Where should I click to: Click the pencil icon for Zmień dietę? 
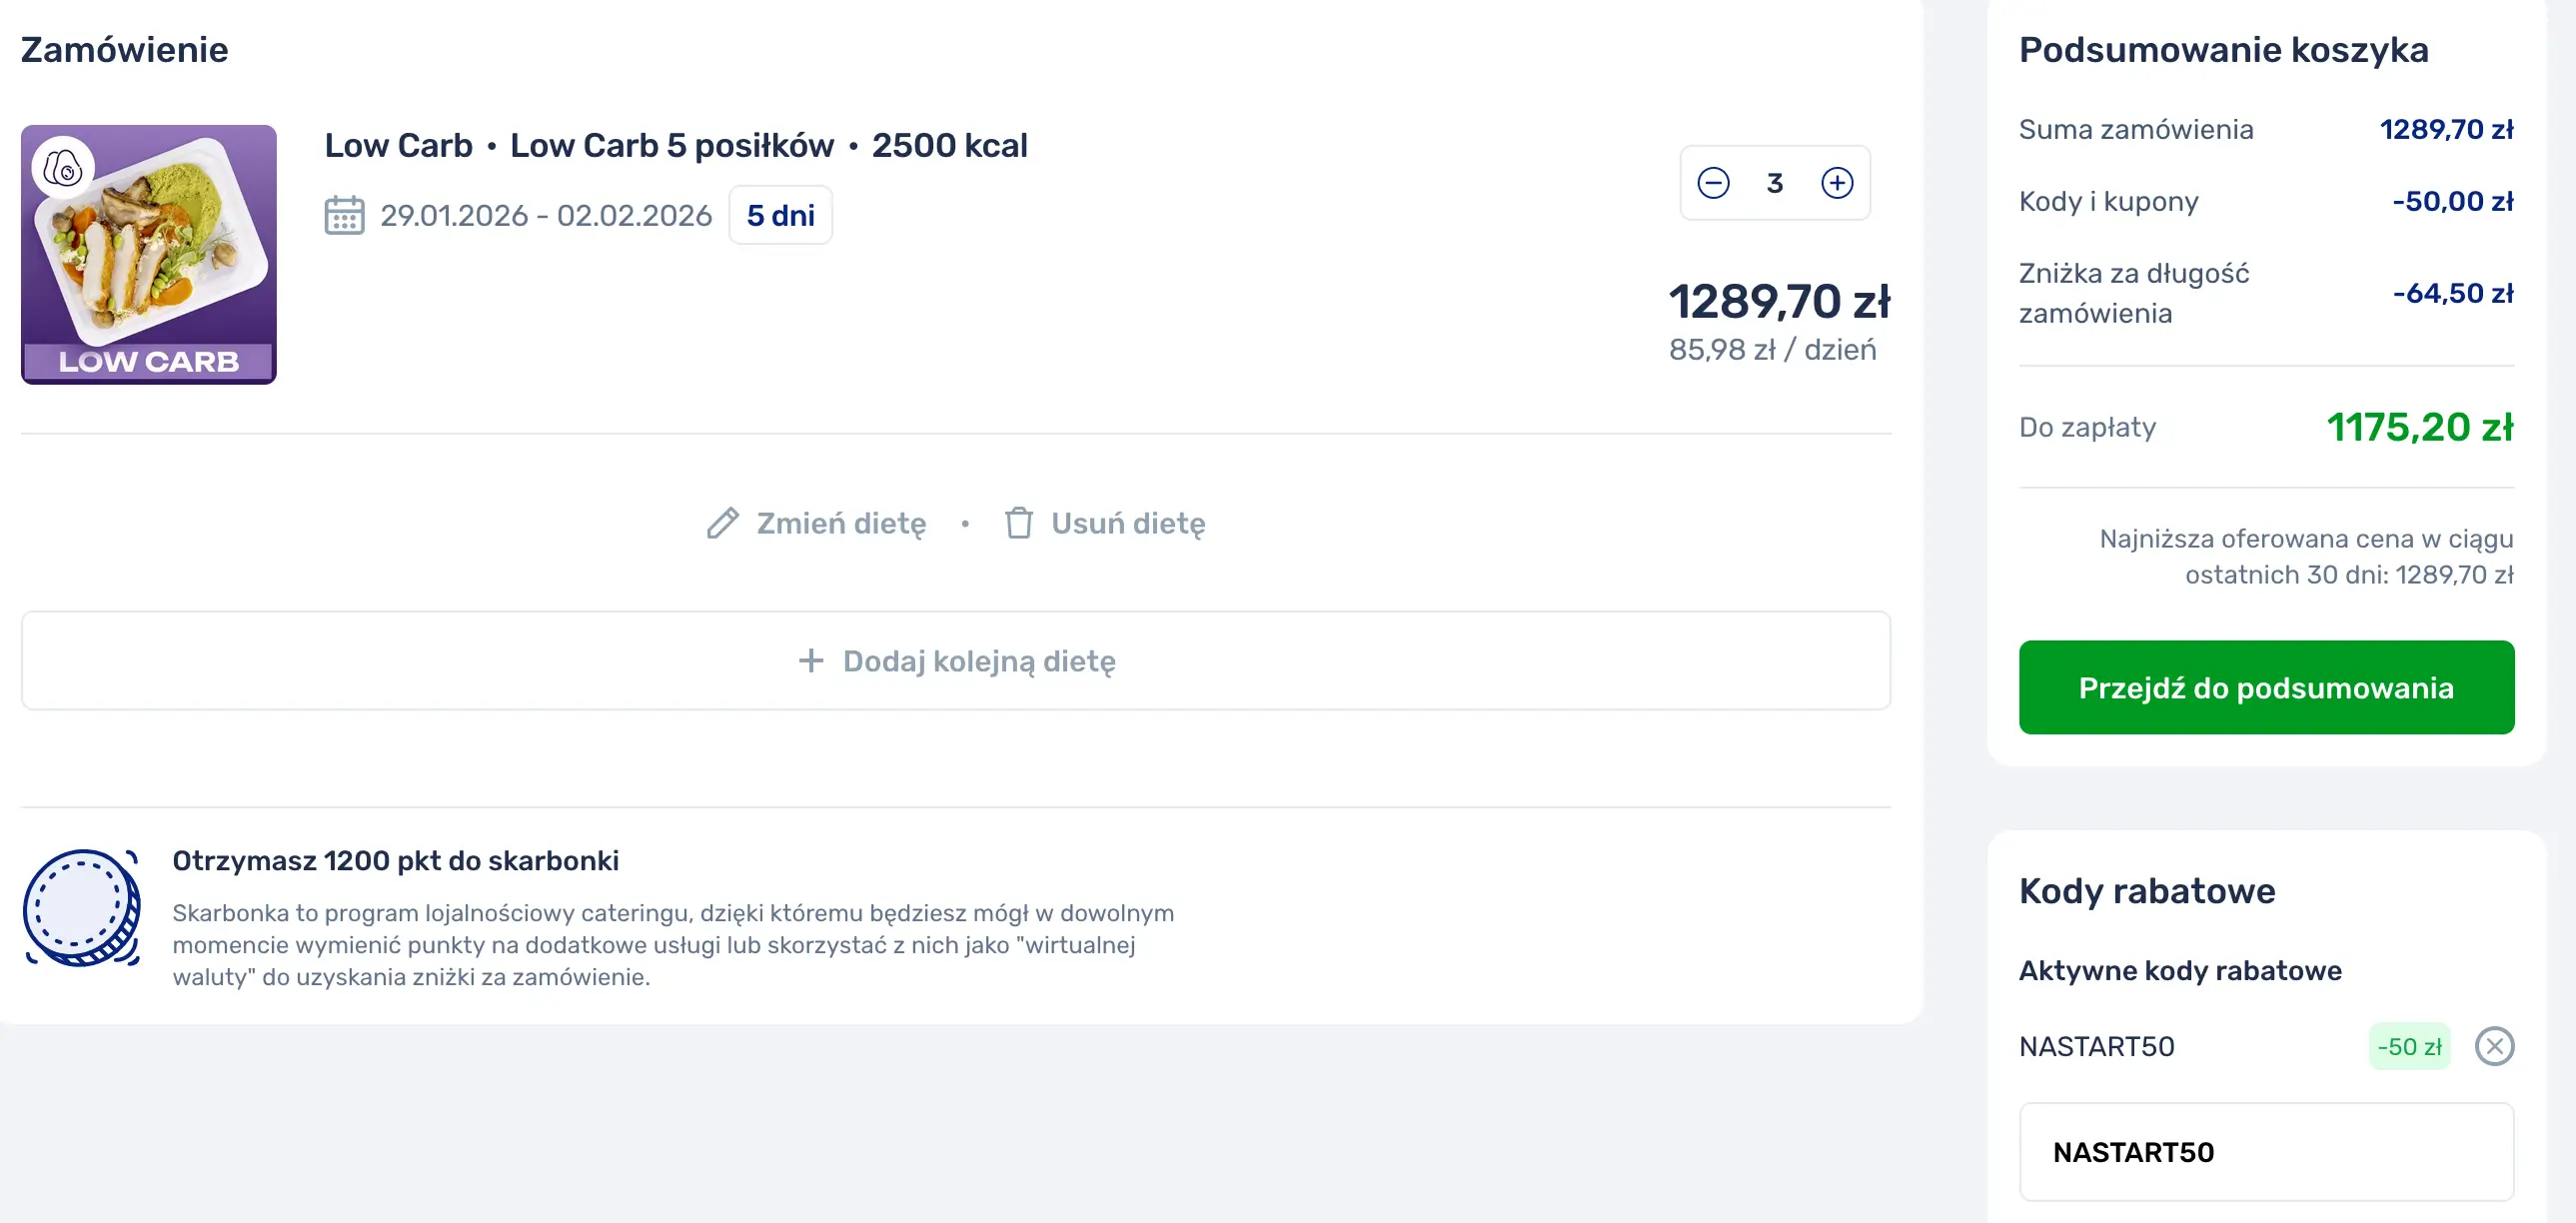722,523
